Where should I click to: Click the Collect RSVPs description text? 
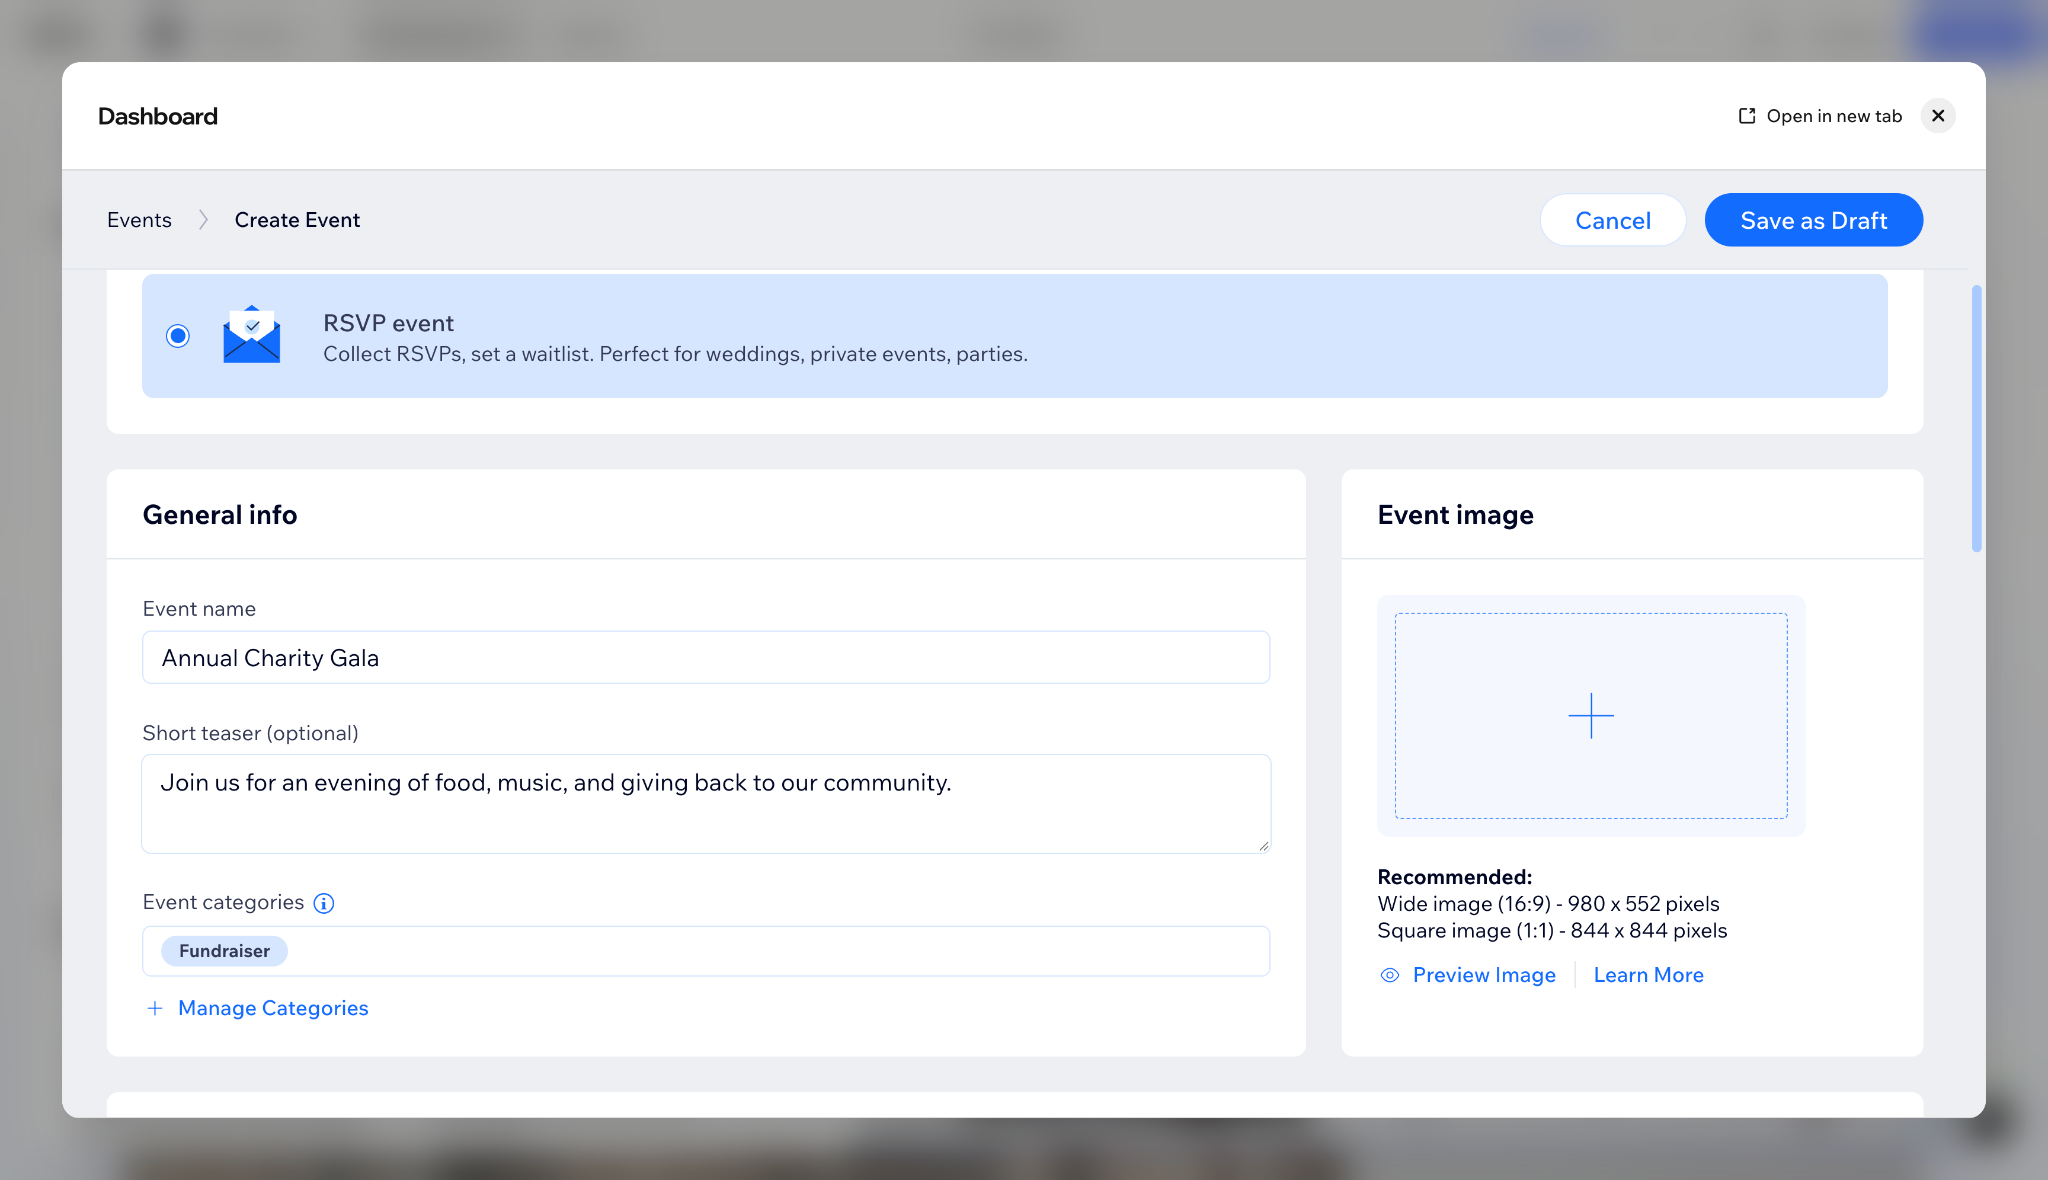pos(675,354)
